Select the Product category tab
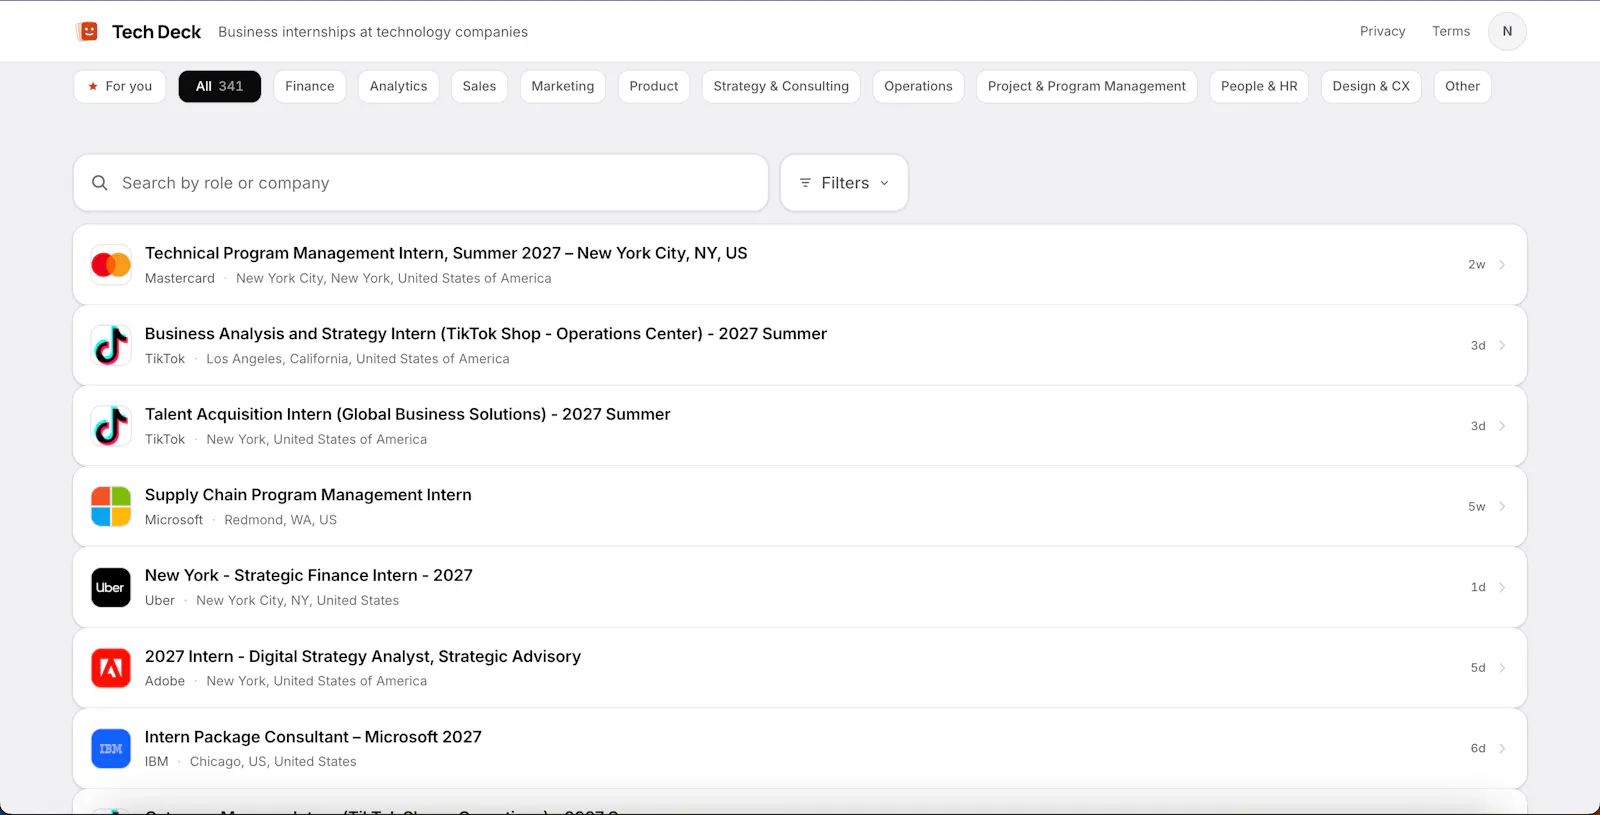The image size is (1600, 815). [x=654, y=86]
